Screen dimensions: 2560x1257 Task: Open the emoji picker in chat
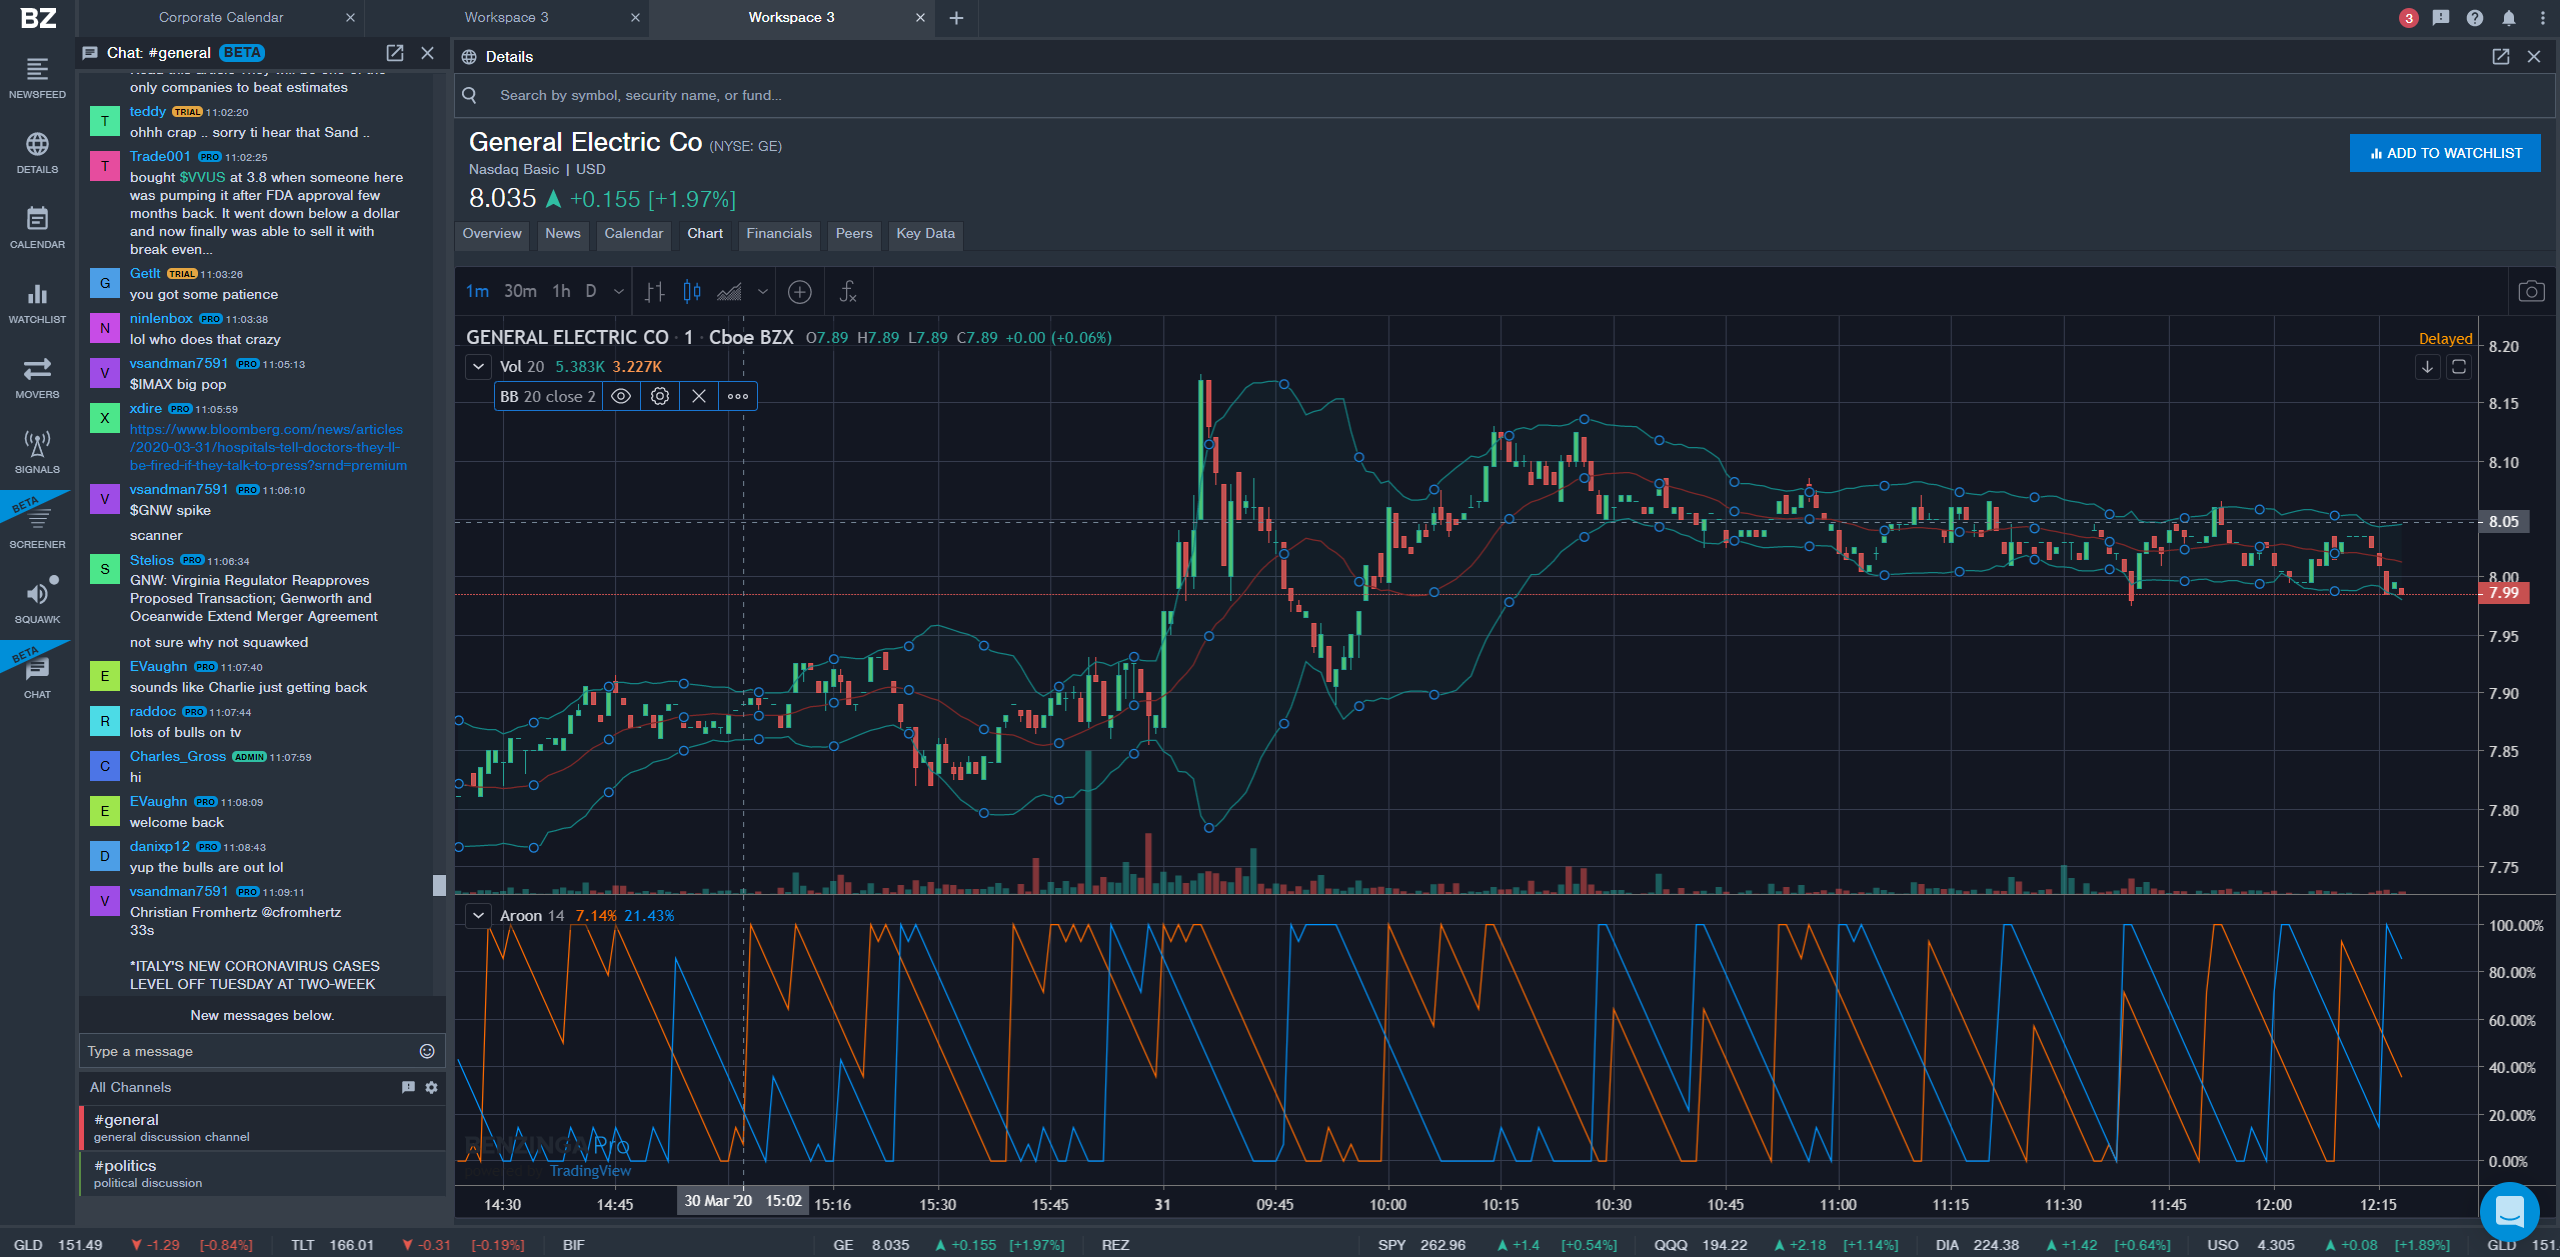click(x=427, y=1051)
